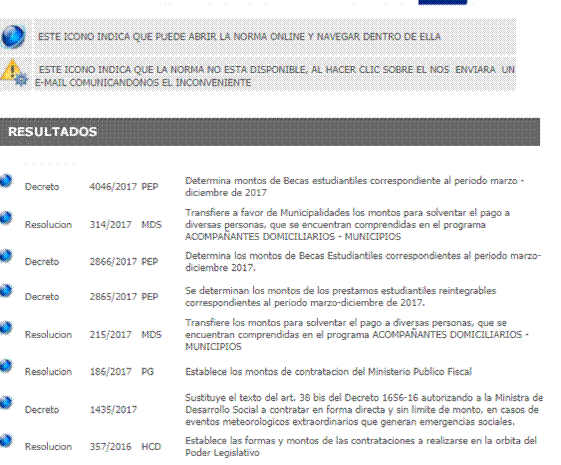The image size is (561, 465).
Task: Click the globe icon for Decreto 1435/2017
Action: pyautogui.click(x=6, y=402)
